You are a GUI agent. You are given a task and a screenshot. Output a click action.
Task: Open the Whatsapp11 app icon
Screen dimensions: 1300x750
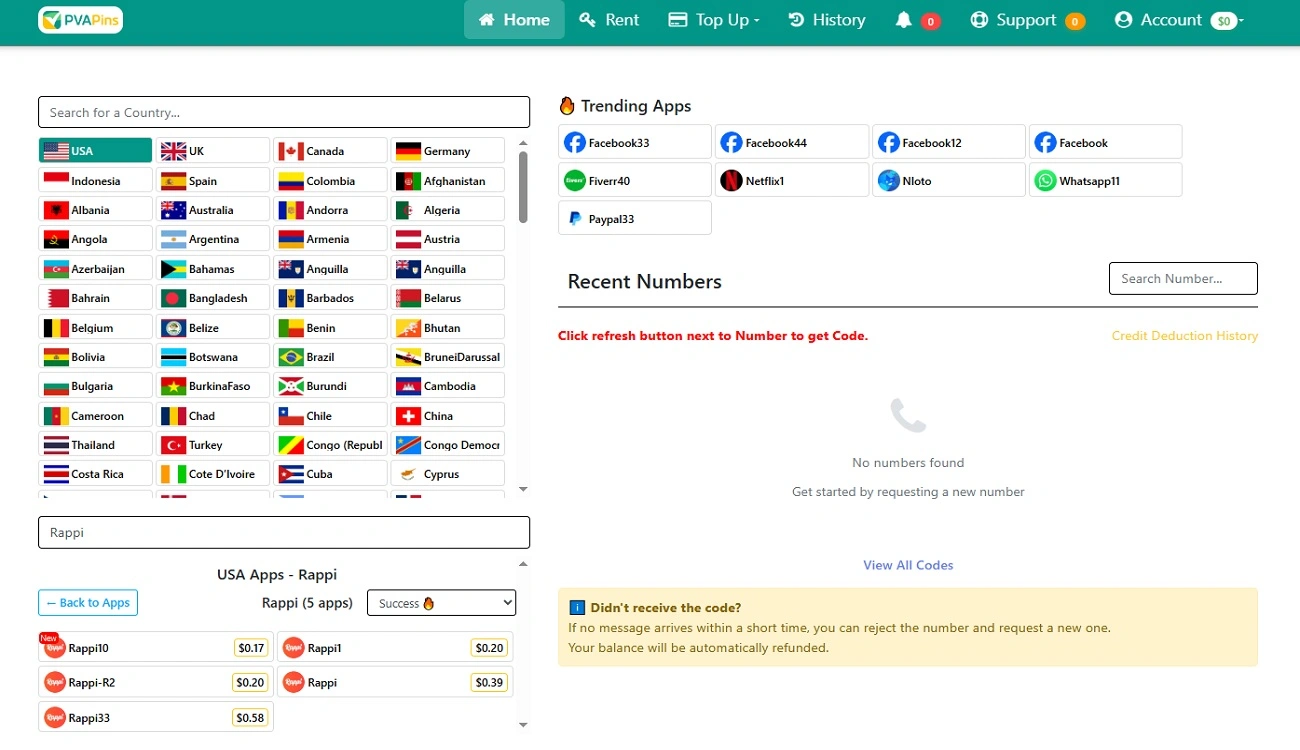[1045, 181]
